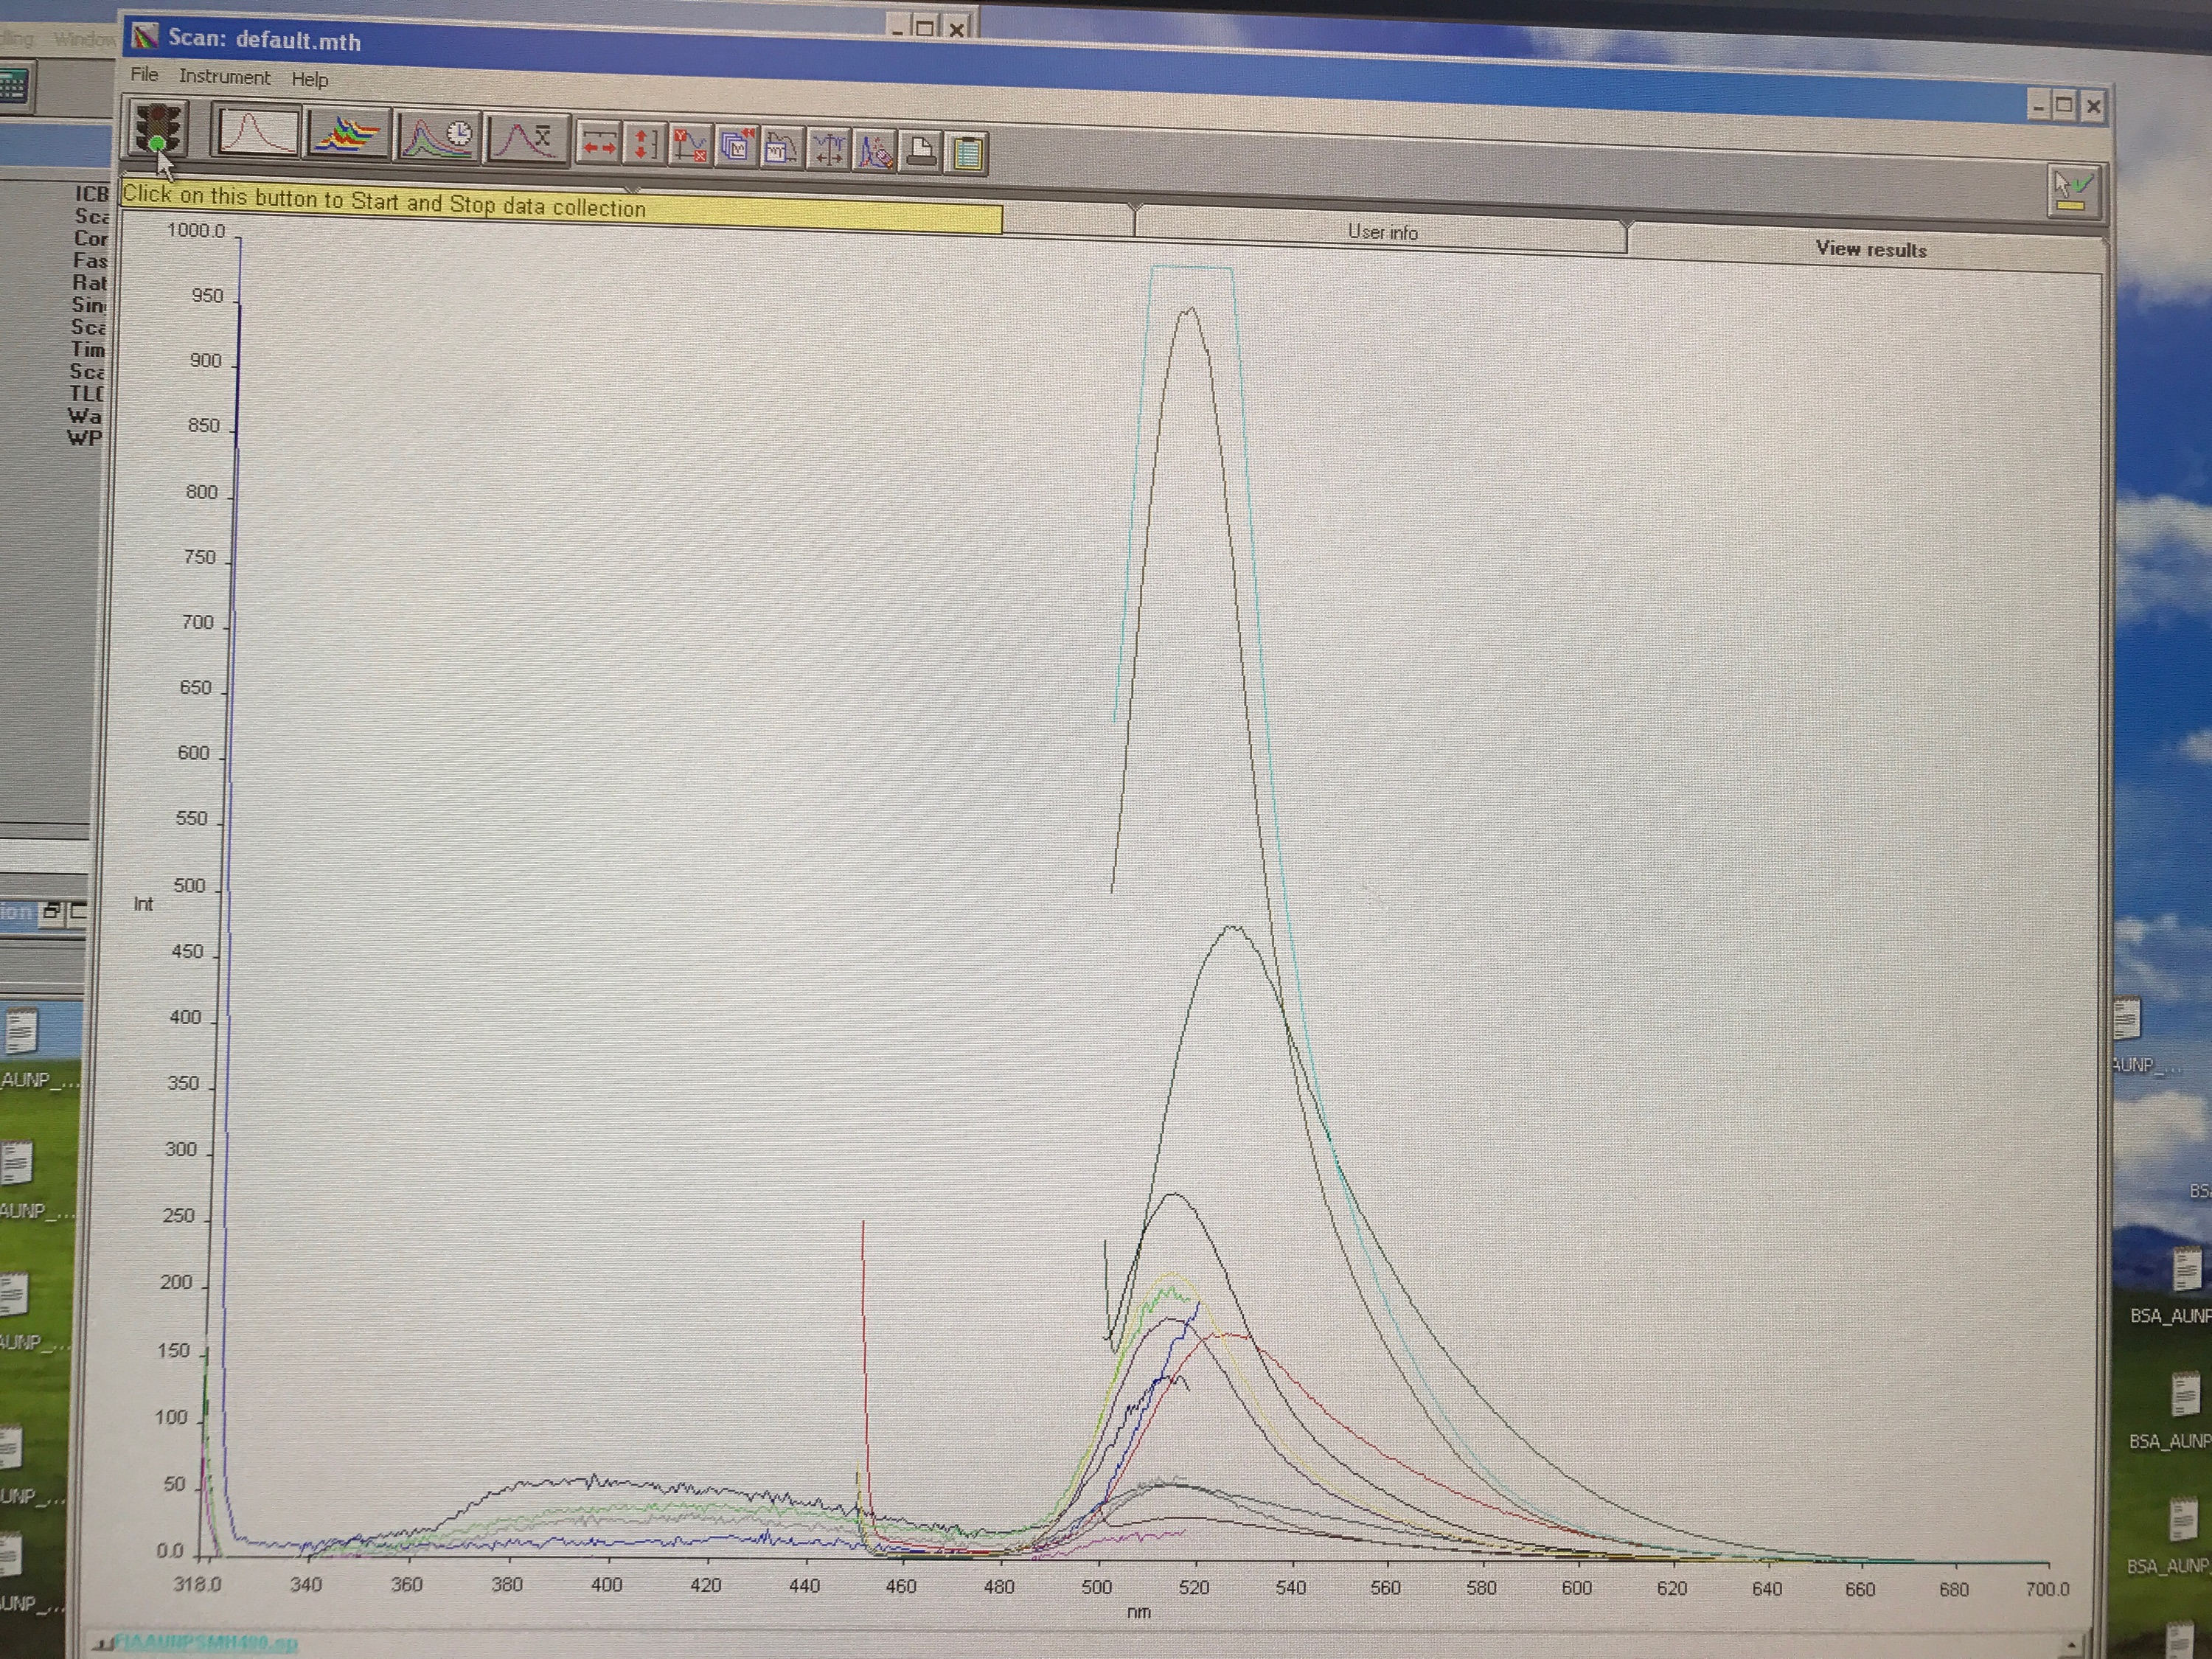The height and width of the screenshot is (1659, 2212).
Task: Click the remove curve axes icon
Action: tap(690, 147)
